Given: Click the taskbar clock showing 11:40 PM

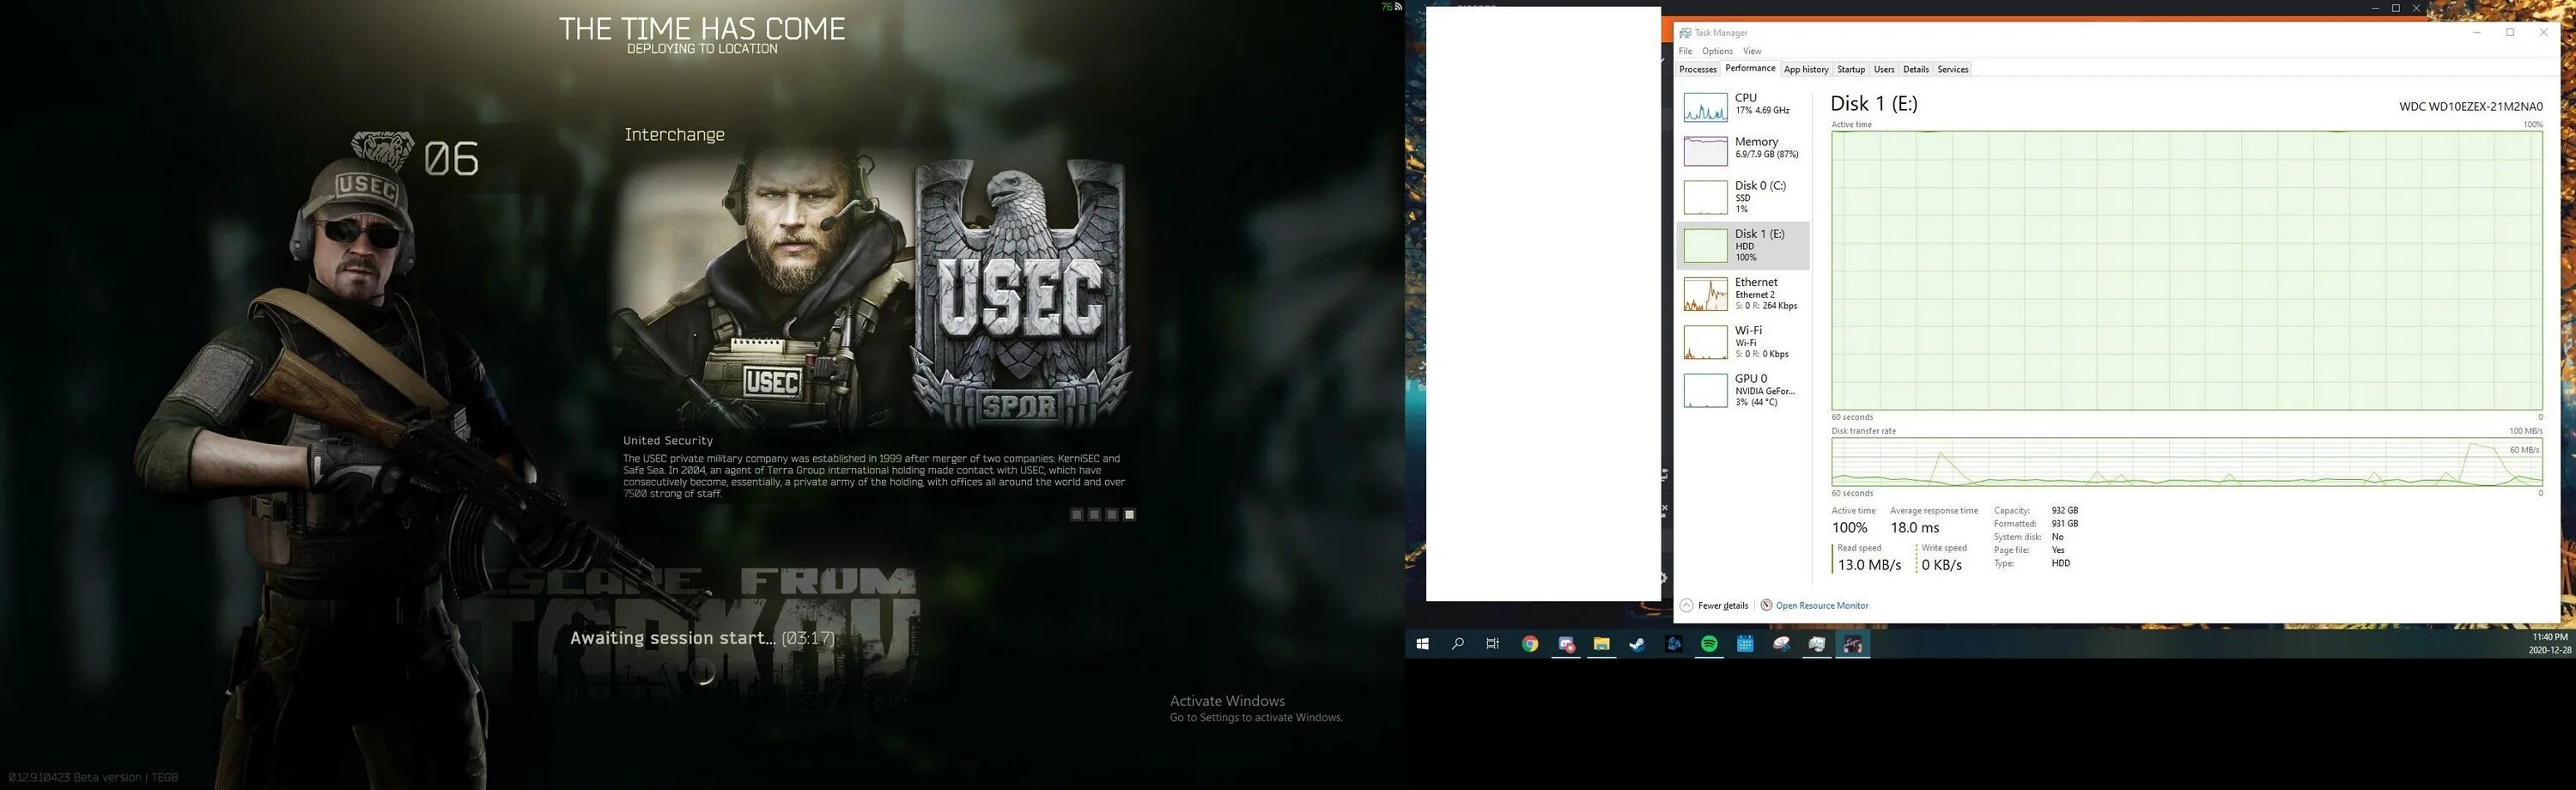Looking at the screenshot, I should tap(2549, 643).
